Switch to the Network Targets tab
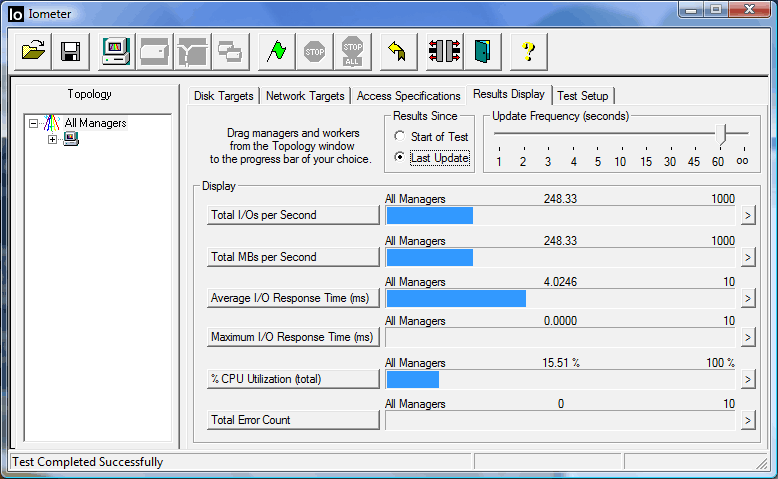This screenshot has height=479, width=778. tap(305, 96)
